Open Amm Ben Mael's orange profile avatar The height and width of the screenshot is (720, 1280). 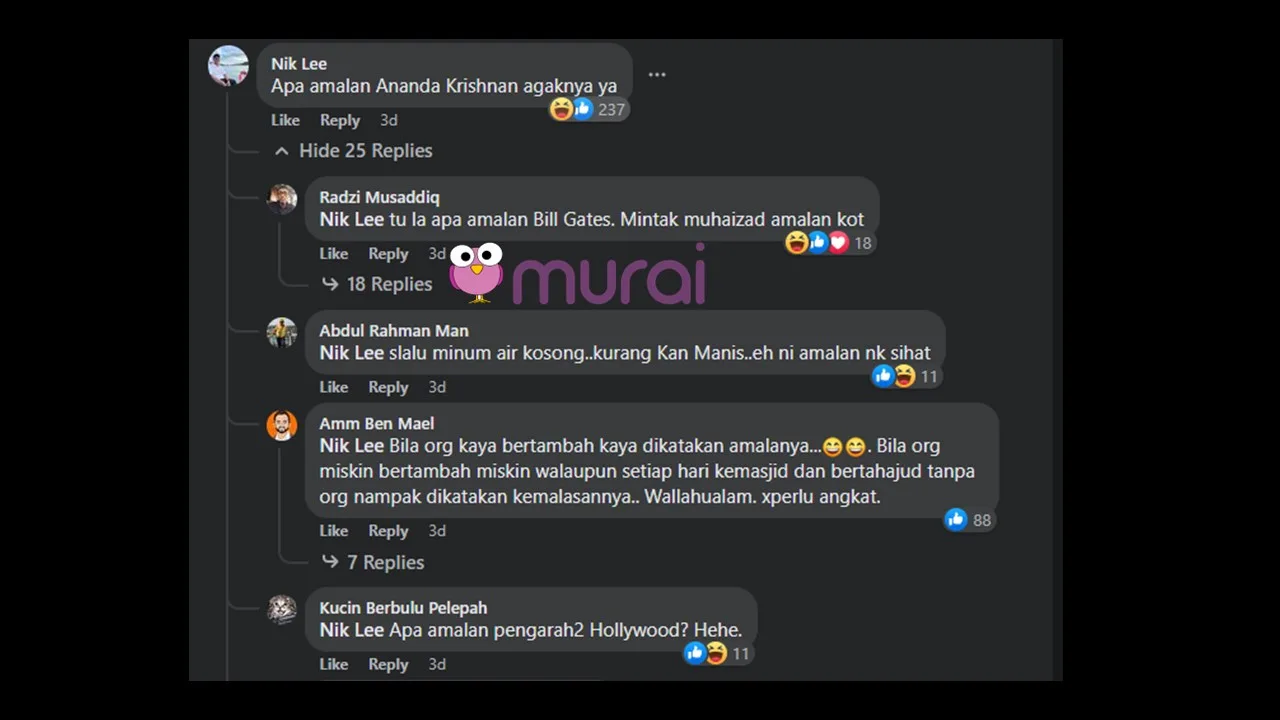[282, 426]
